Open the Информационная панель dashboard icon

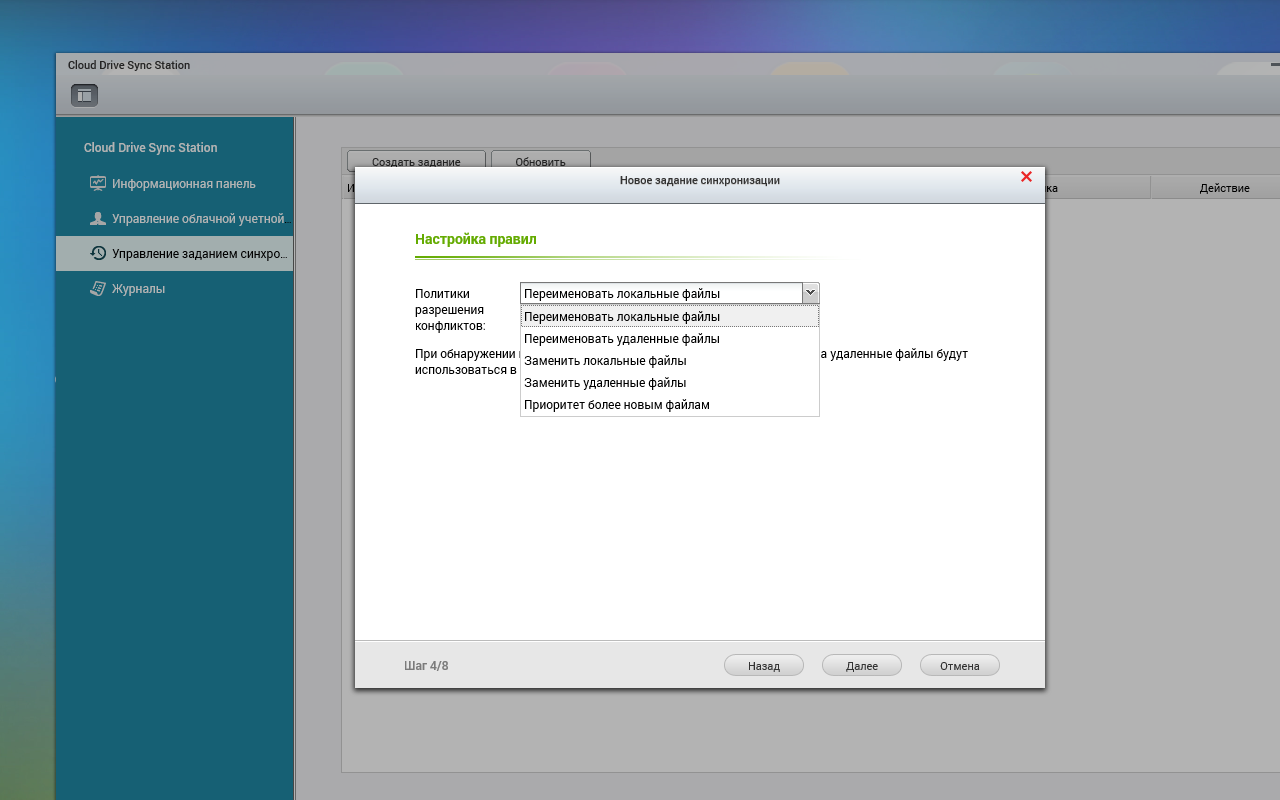(98, 183)
